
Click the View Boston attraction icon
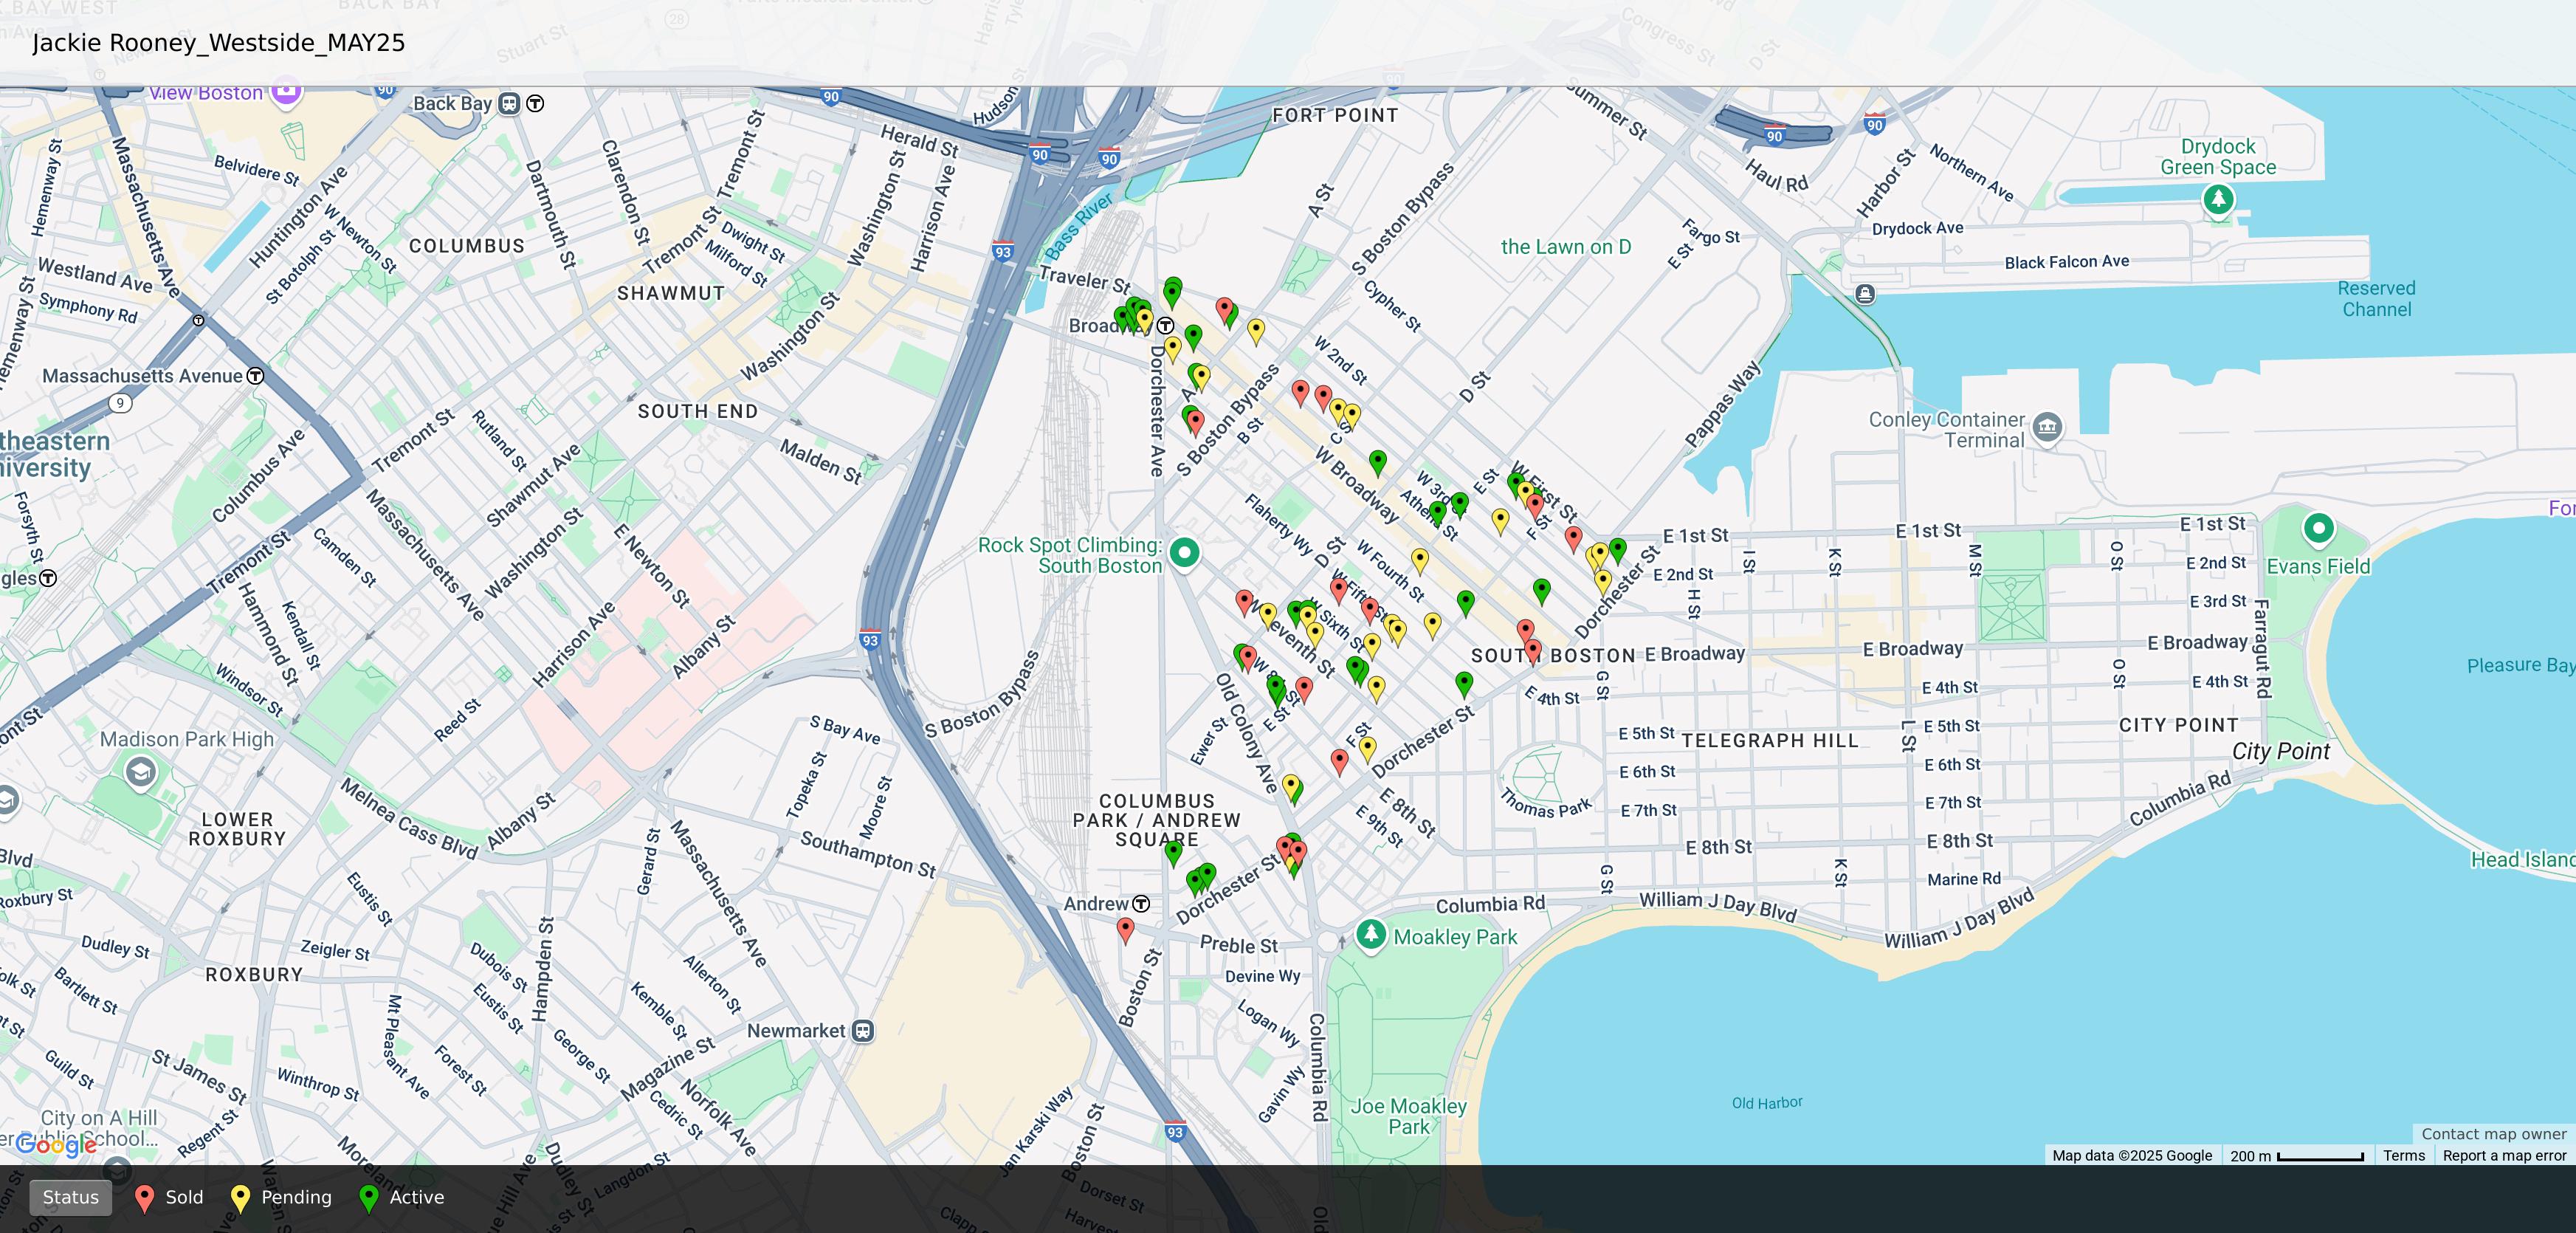(x=286, y=92)
